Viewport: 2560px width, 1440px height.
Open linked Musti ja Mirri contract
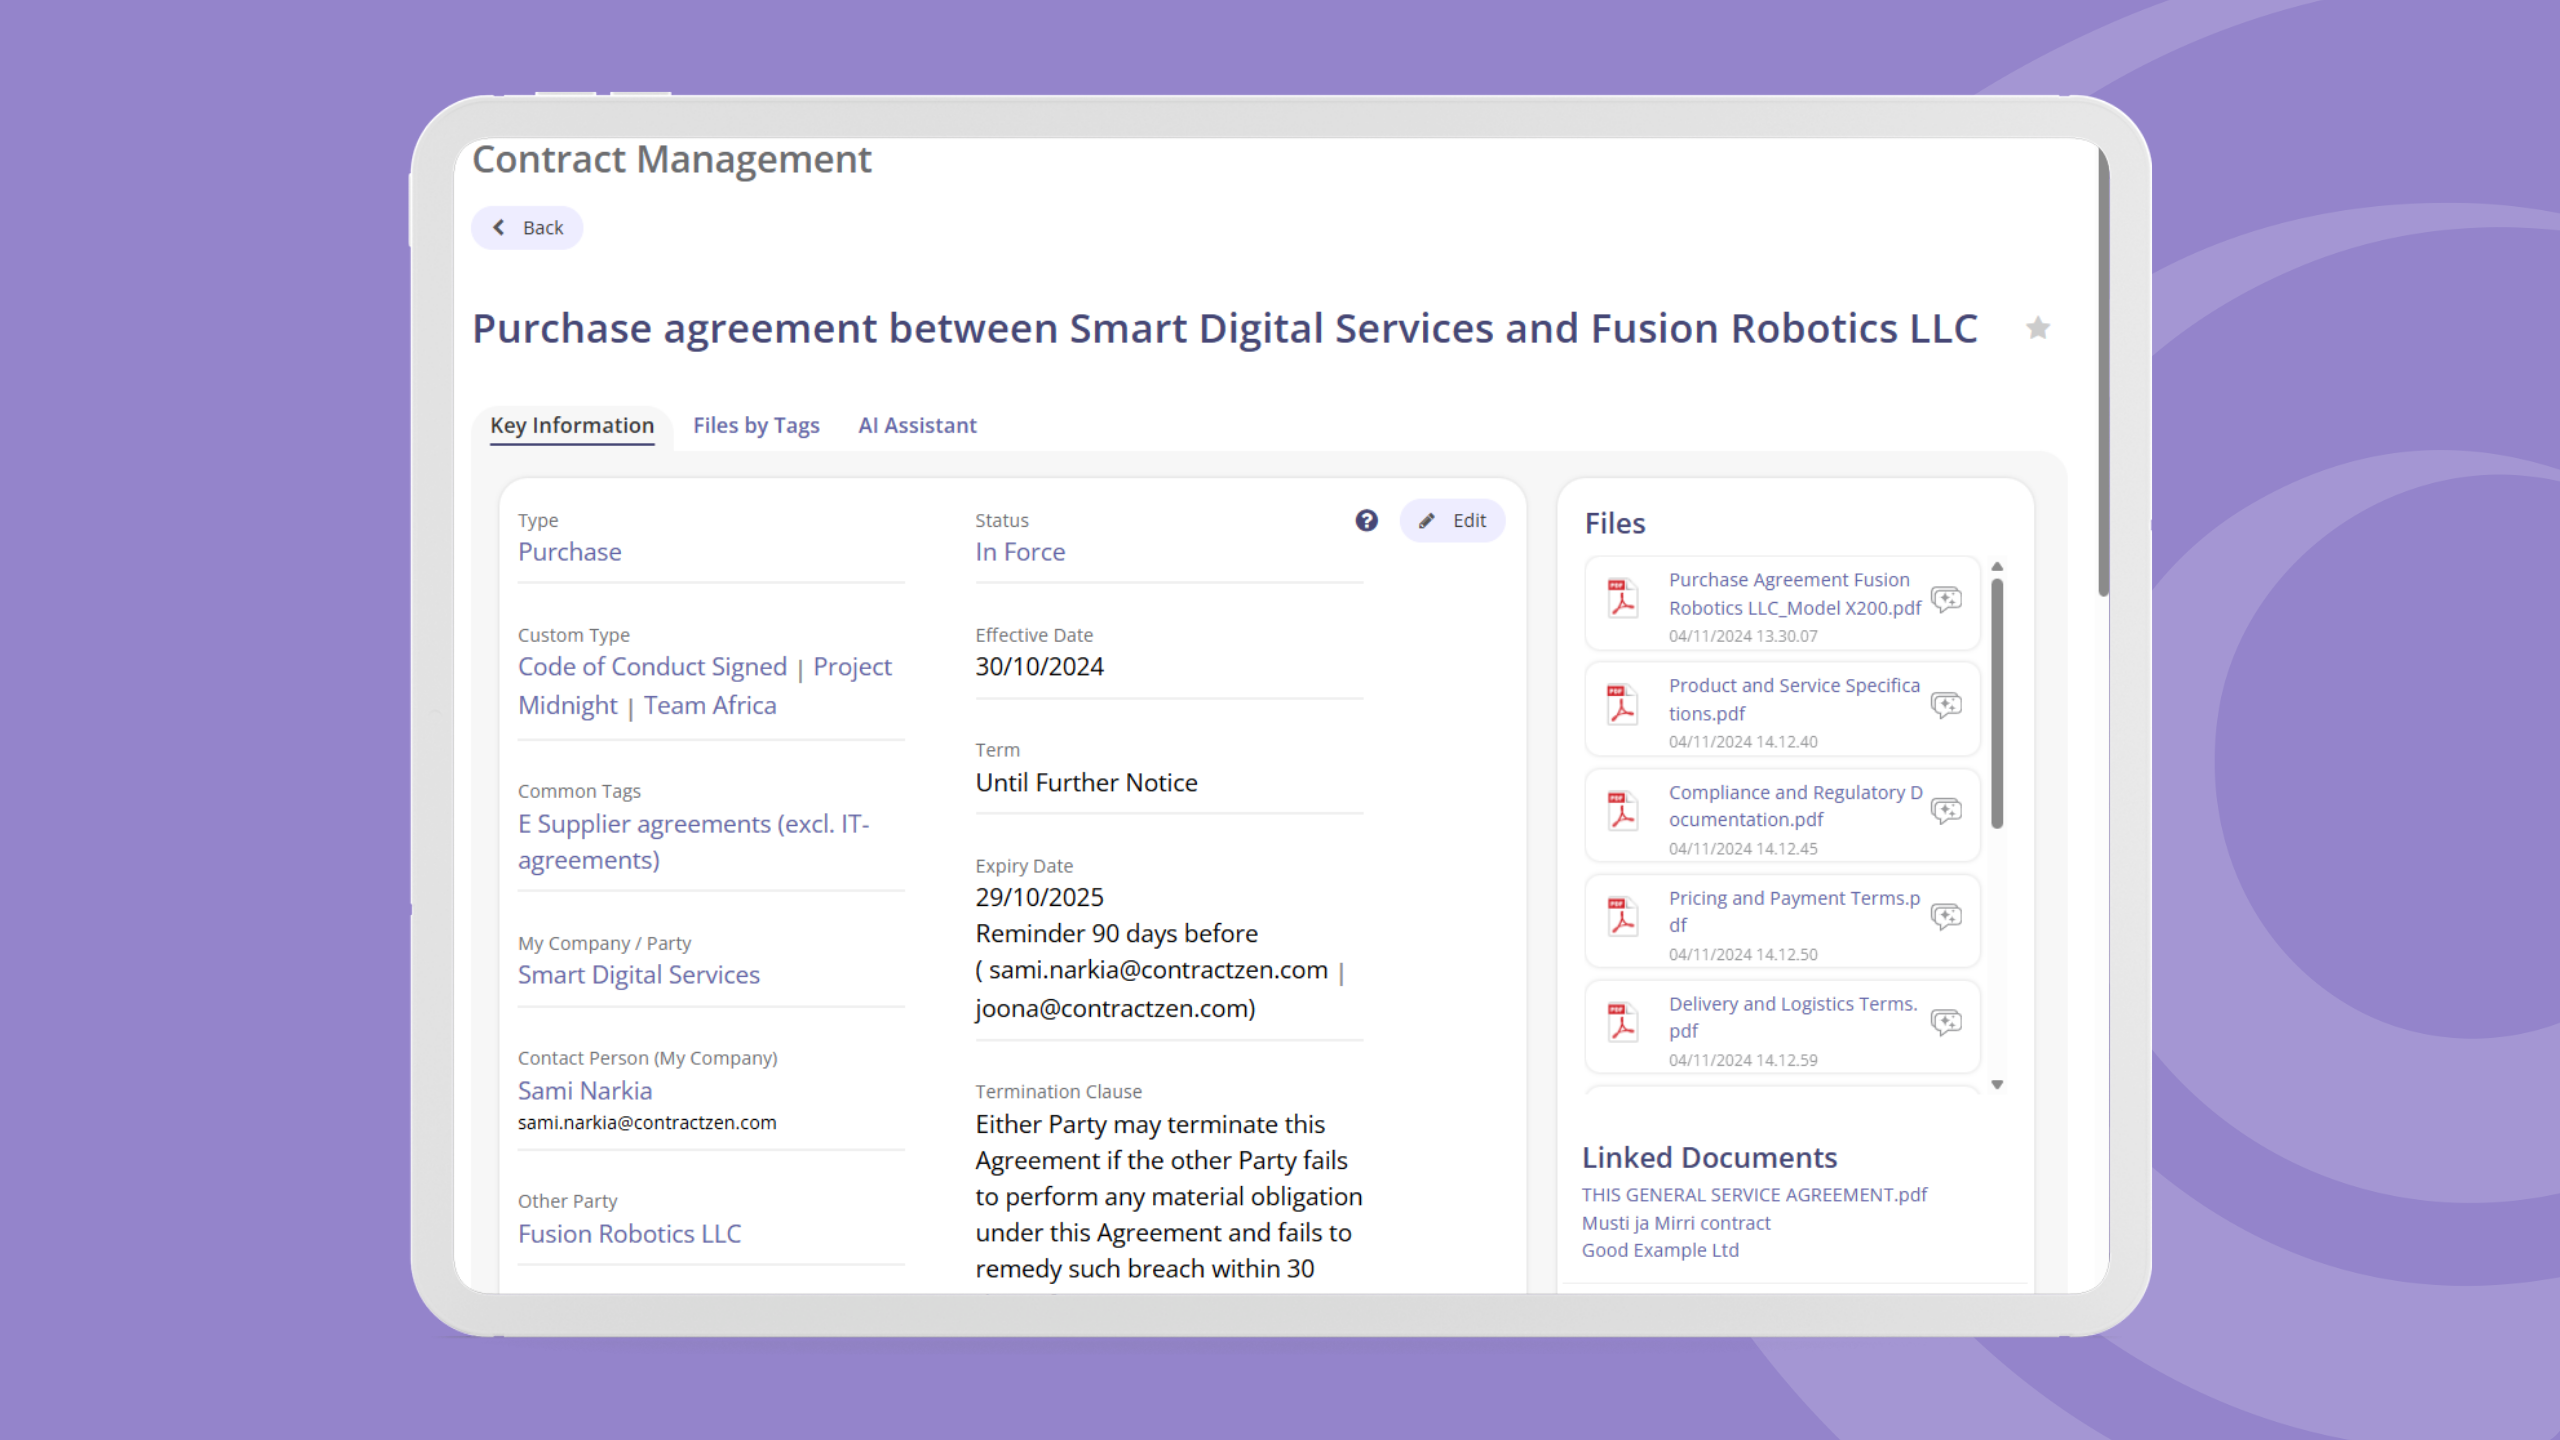click(1676, 1223)
